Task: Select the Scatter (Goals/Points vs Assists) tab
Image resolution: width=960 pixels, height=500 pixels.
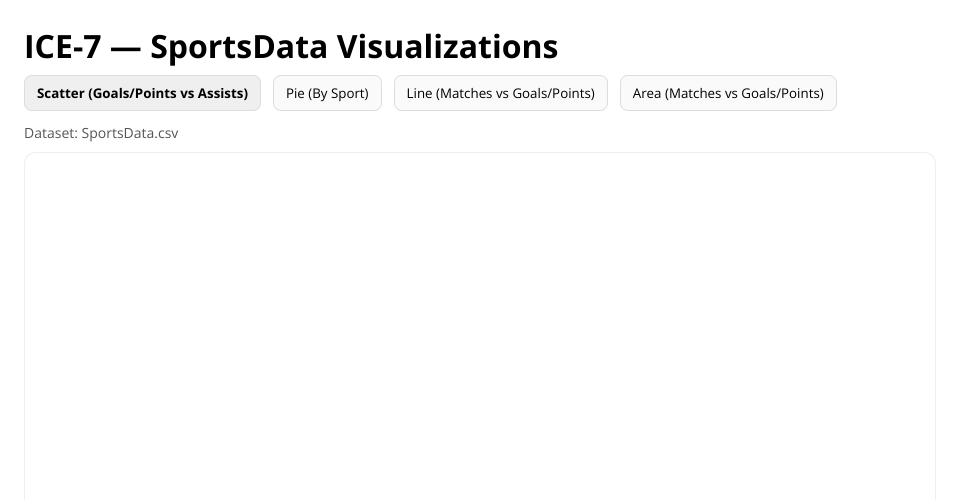Action: point(142,93)
